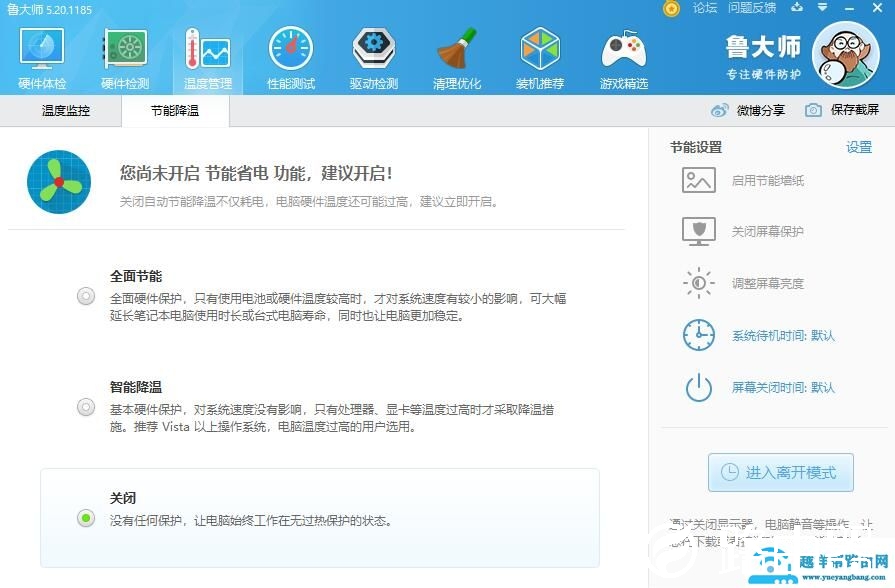Click the 设置 link in 节能设置
The image size is (895, 588).
tap(859, 147)
